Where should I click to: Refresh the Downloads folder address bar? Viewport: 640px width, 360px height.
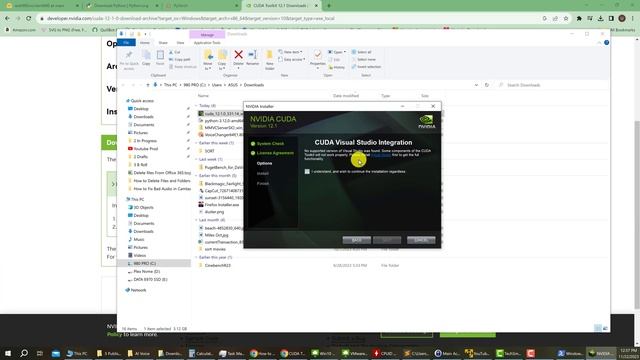pos(487,85)
